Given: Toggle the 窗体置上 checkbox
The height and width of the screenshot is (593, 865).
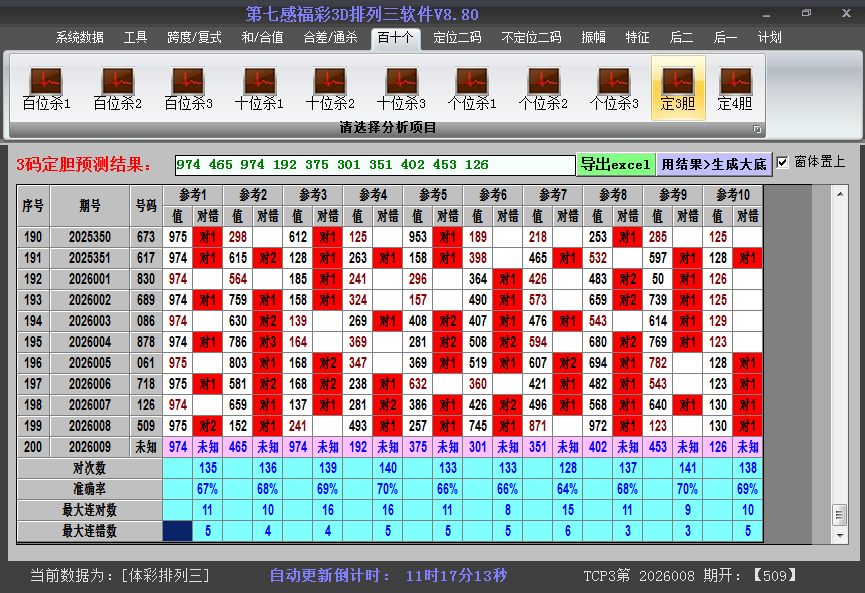Looking at the screenshot, I should pyautogui.click(x=782, y=162).
